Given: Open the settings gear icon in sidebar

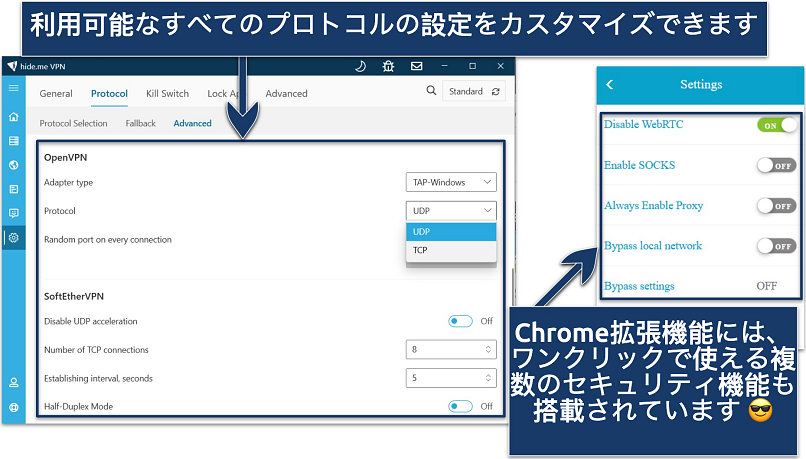Looking at the screenshot, I should [x=14, y=237].
